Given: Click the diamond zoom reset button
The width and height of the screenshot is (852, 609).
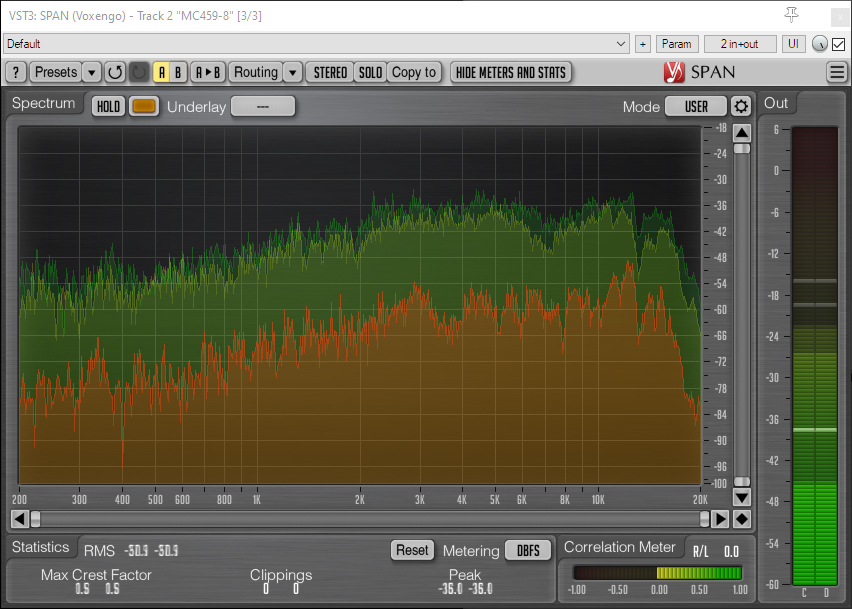Looking at the screenshot, I should (742, 519).
